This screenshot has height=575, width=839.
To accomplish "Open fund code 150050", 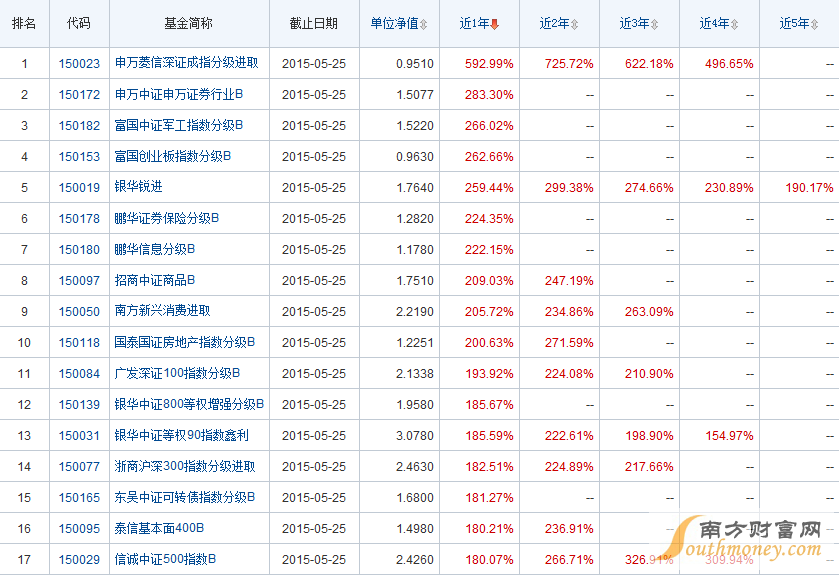I will pos(79,312).
